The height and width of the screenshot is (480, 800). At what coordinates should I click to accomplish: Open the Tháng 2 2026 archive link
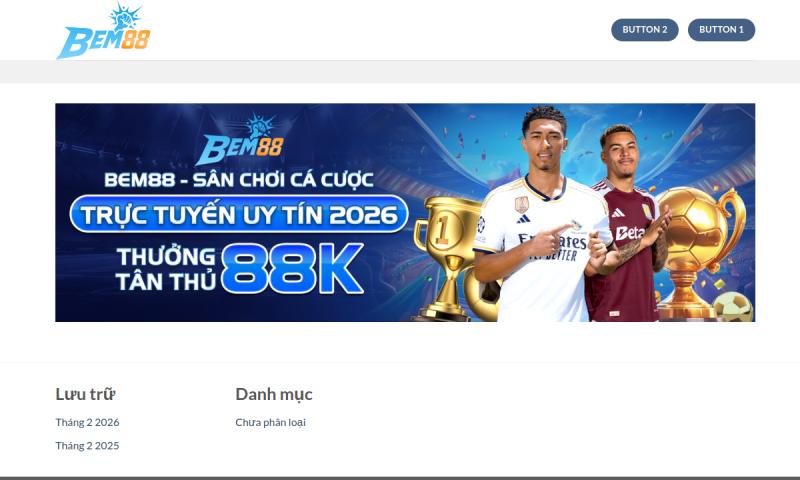click(87, 422)
